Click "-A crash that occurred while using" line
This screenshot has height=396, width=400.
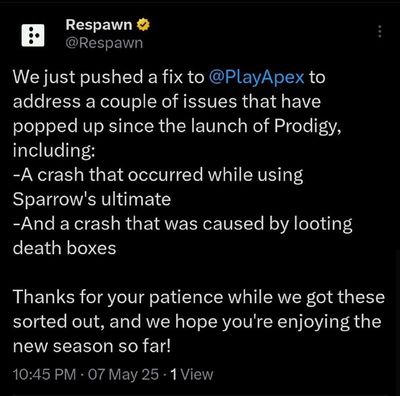[158, 175]
